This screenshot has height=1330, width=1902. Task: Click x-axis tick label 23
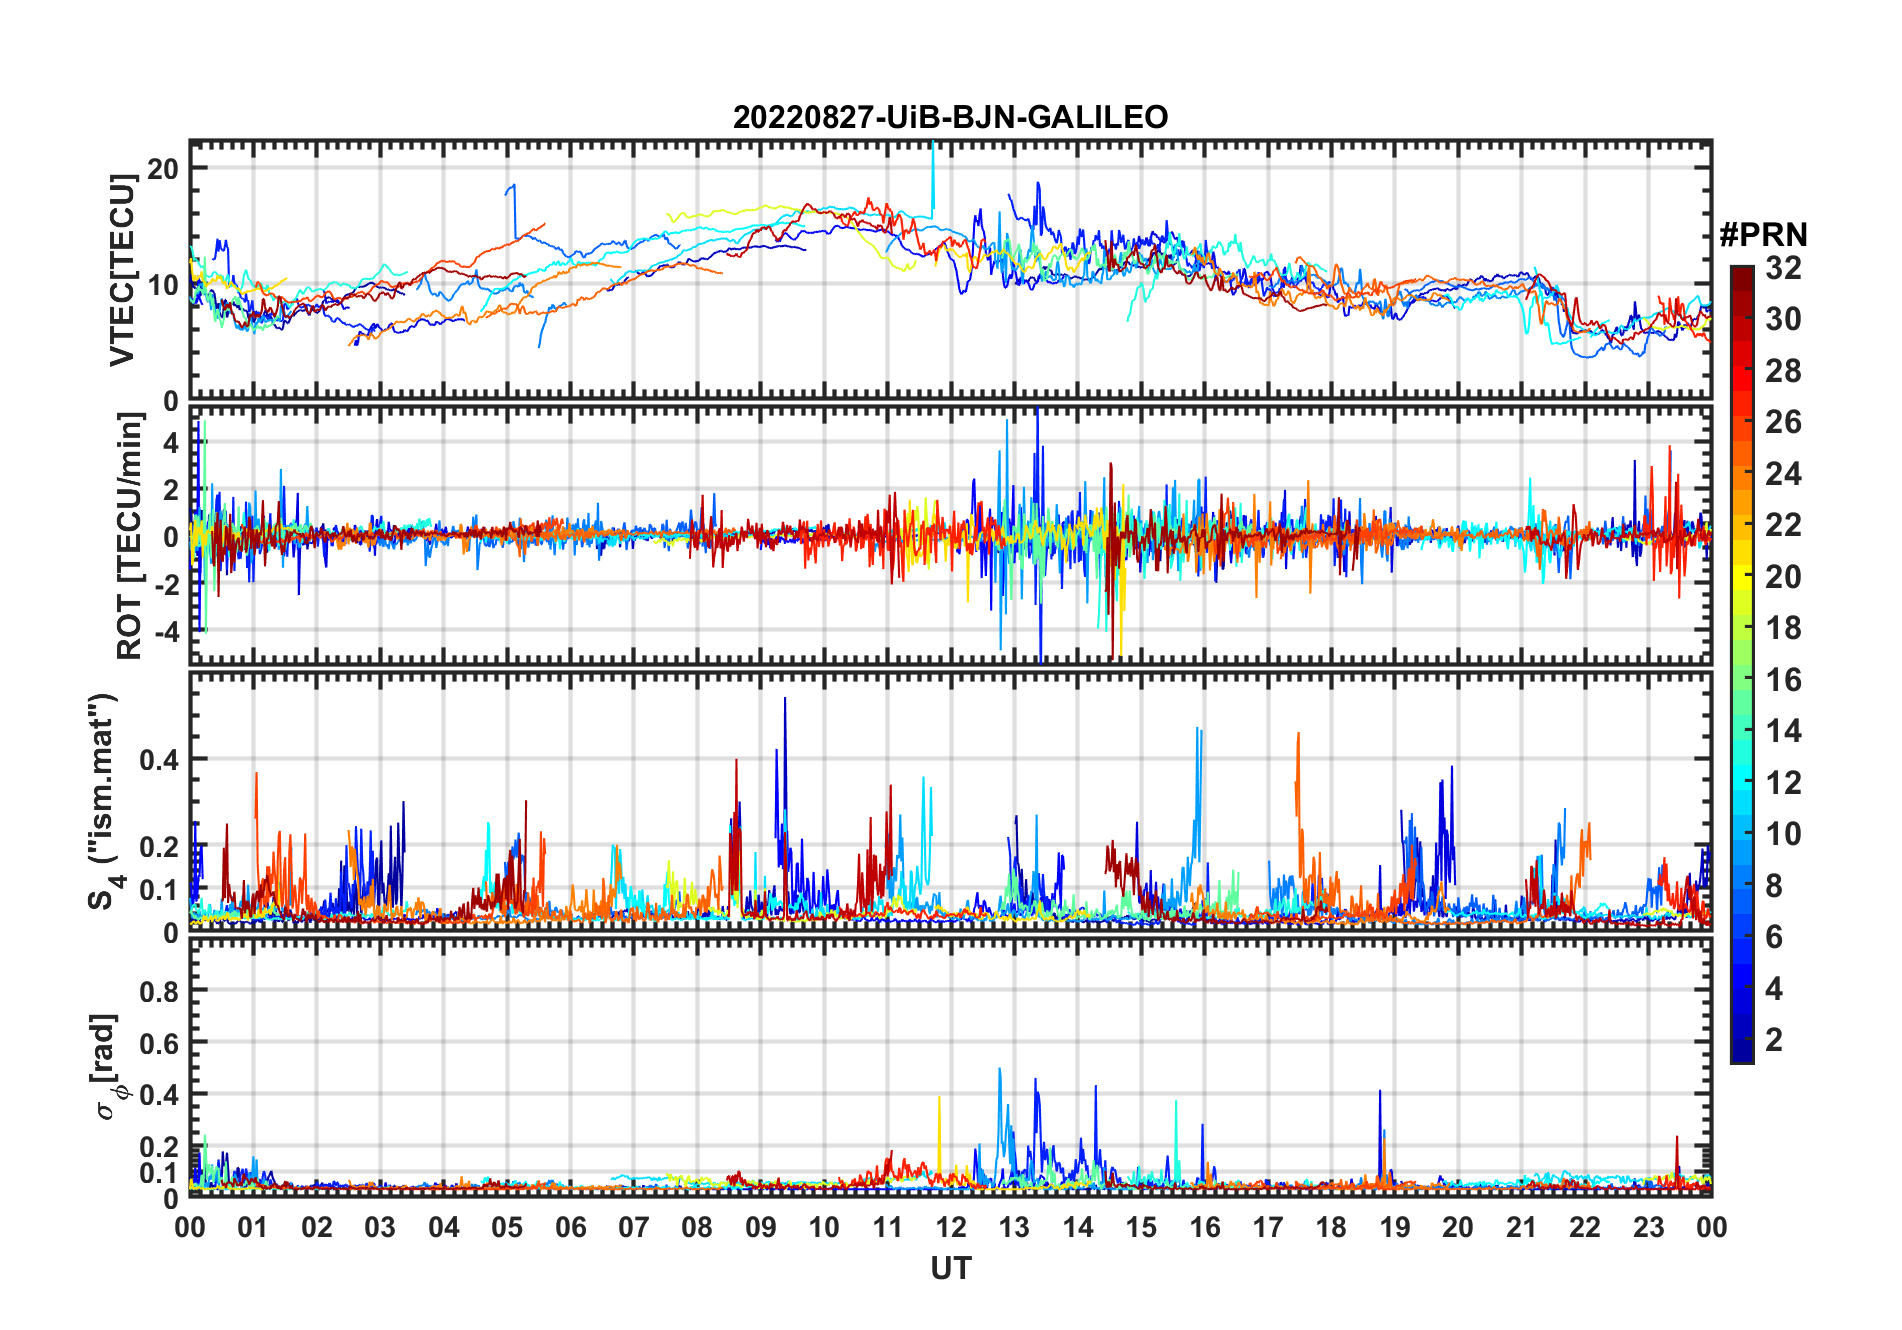(1648, 1227)
